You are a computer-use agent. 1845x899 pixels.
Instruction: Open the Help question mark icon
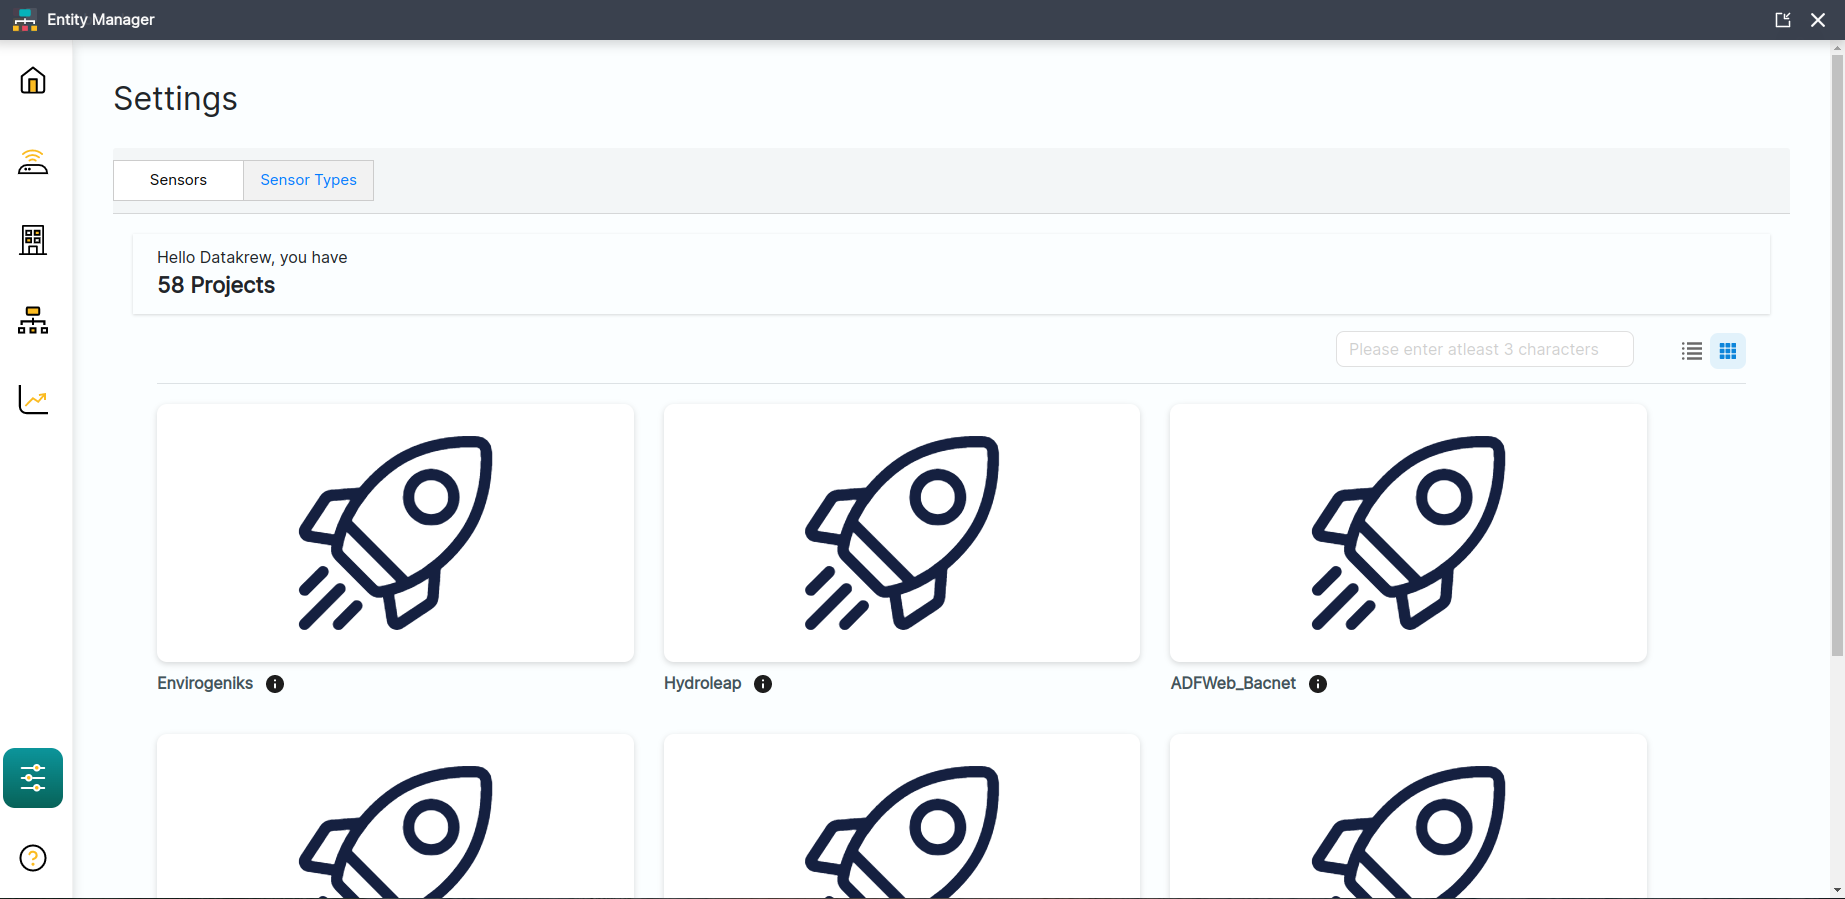(x=33, y=858)
